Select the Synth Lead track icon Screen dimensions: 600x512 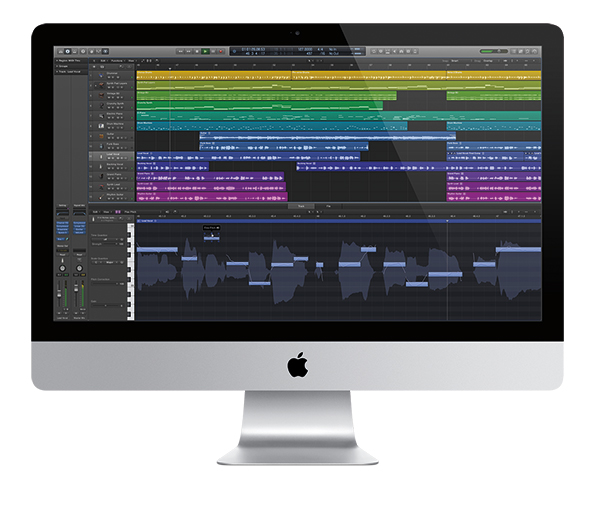(x=101, y=187)
